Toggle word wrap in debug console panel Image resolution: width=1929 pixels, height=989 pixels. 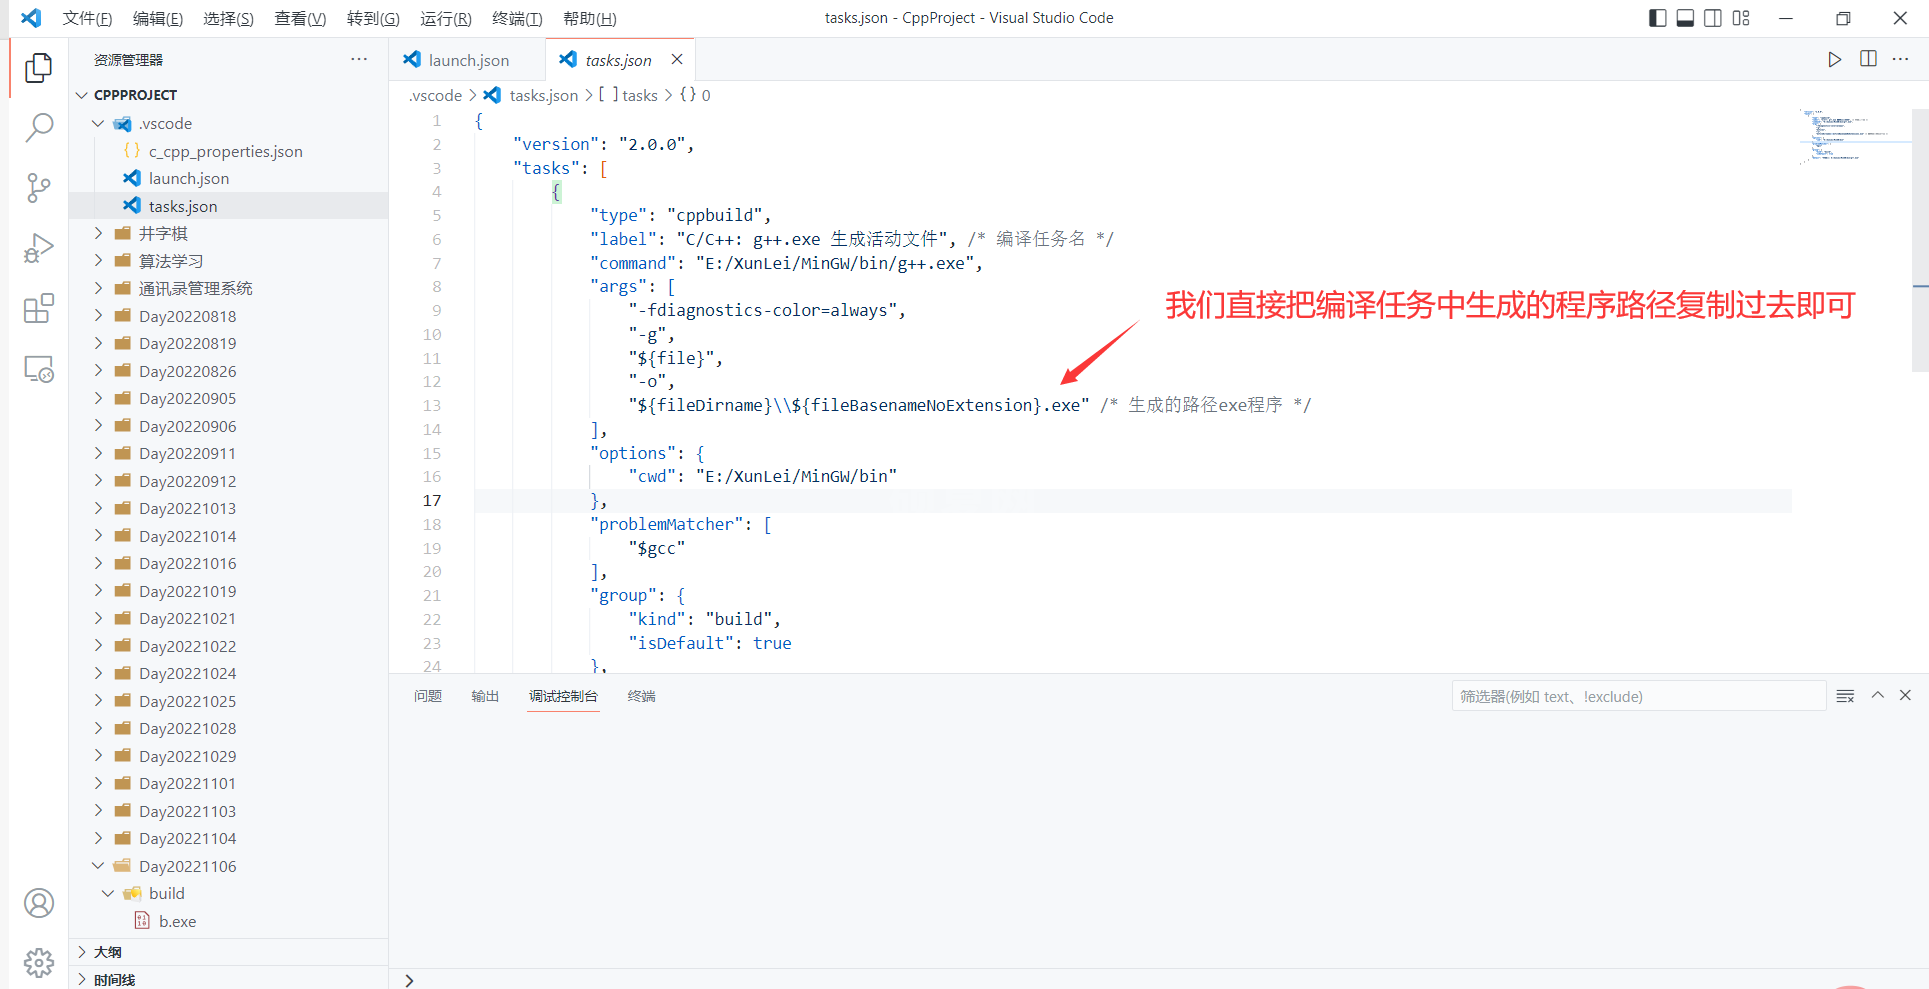pos(1845,696)
